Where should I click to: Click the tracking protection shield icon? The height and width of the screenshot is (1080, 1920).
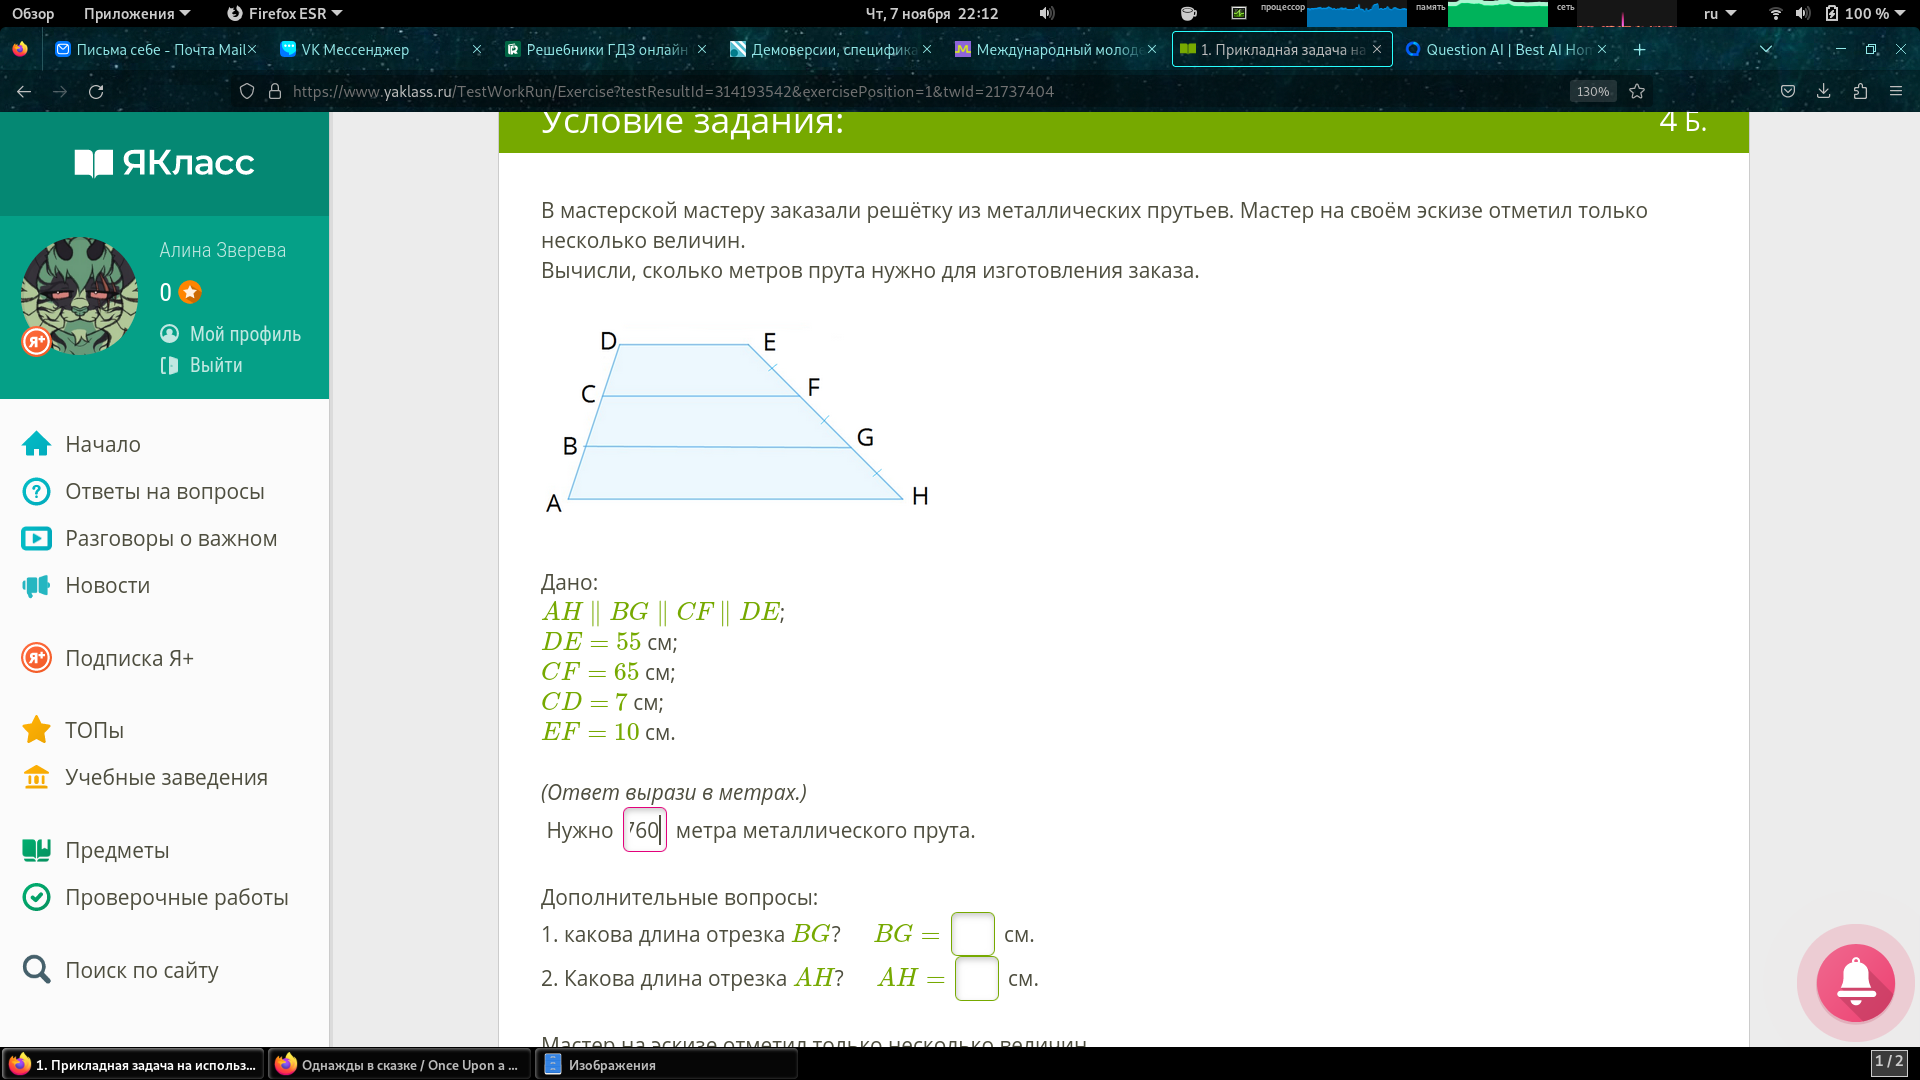tap(247, 91)
